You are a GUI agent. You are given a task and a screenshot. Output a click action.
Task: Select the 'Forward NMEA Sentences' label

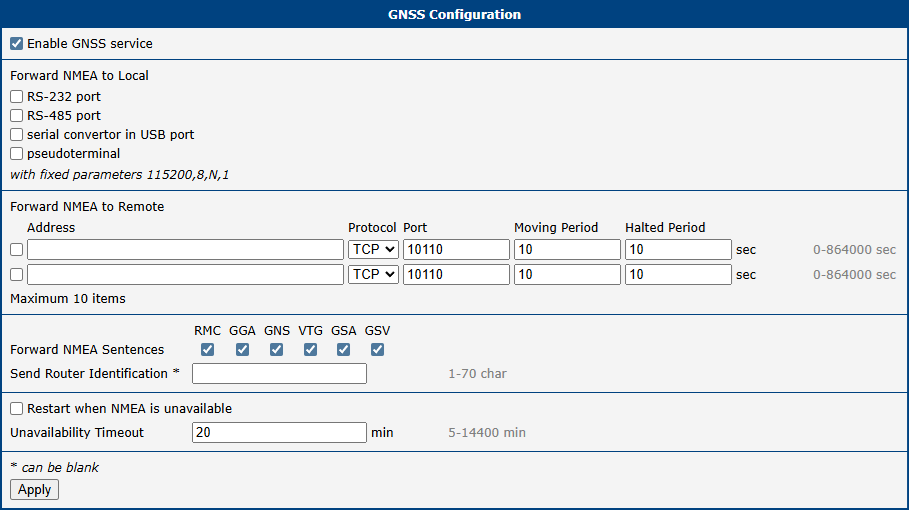[87, 350]
